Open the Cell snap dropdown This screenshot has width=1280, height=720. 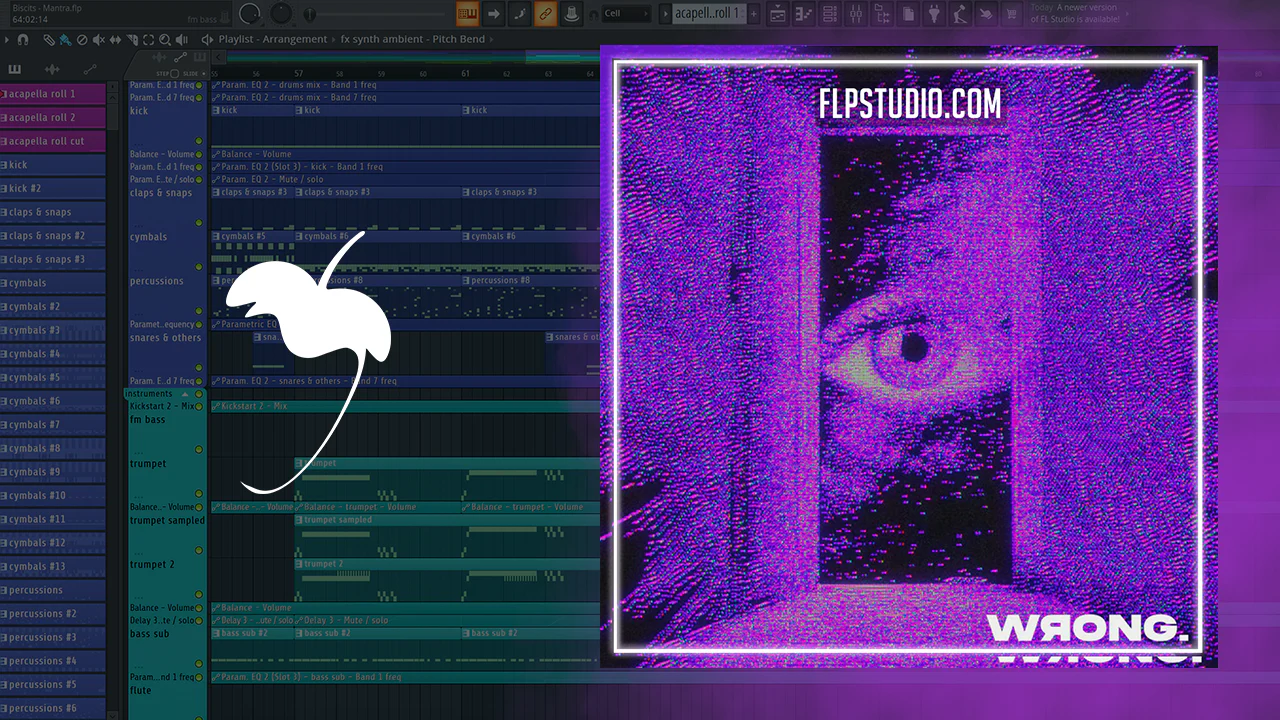pyautogui.click(x=627, y=14)
